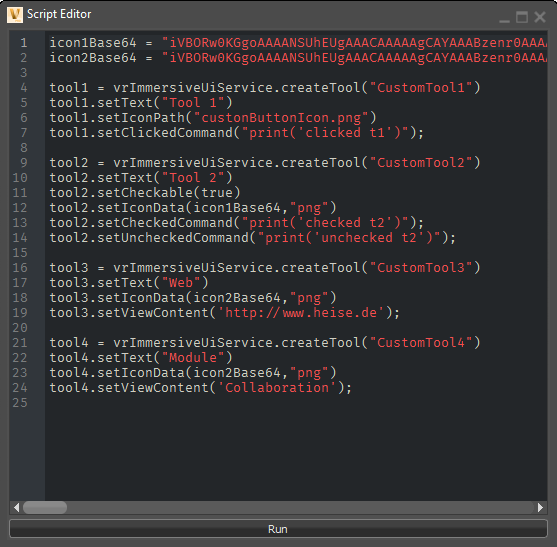Image resolution: width=557 pixels, height=547 pixels.
Task: Place cursor on icon2Base64 assignment line
Action: pos(298,58)
